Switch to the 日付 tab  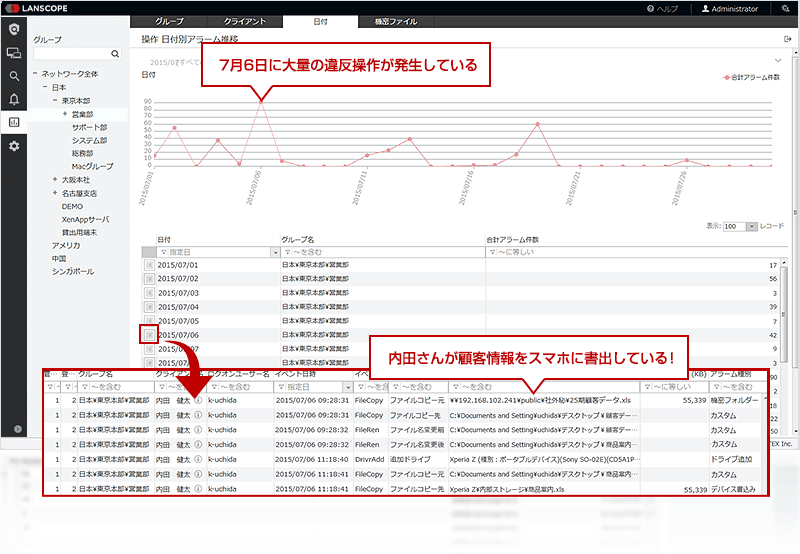pos(320,21)
